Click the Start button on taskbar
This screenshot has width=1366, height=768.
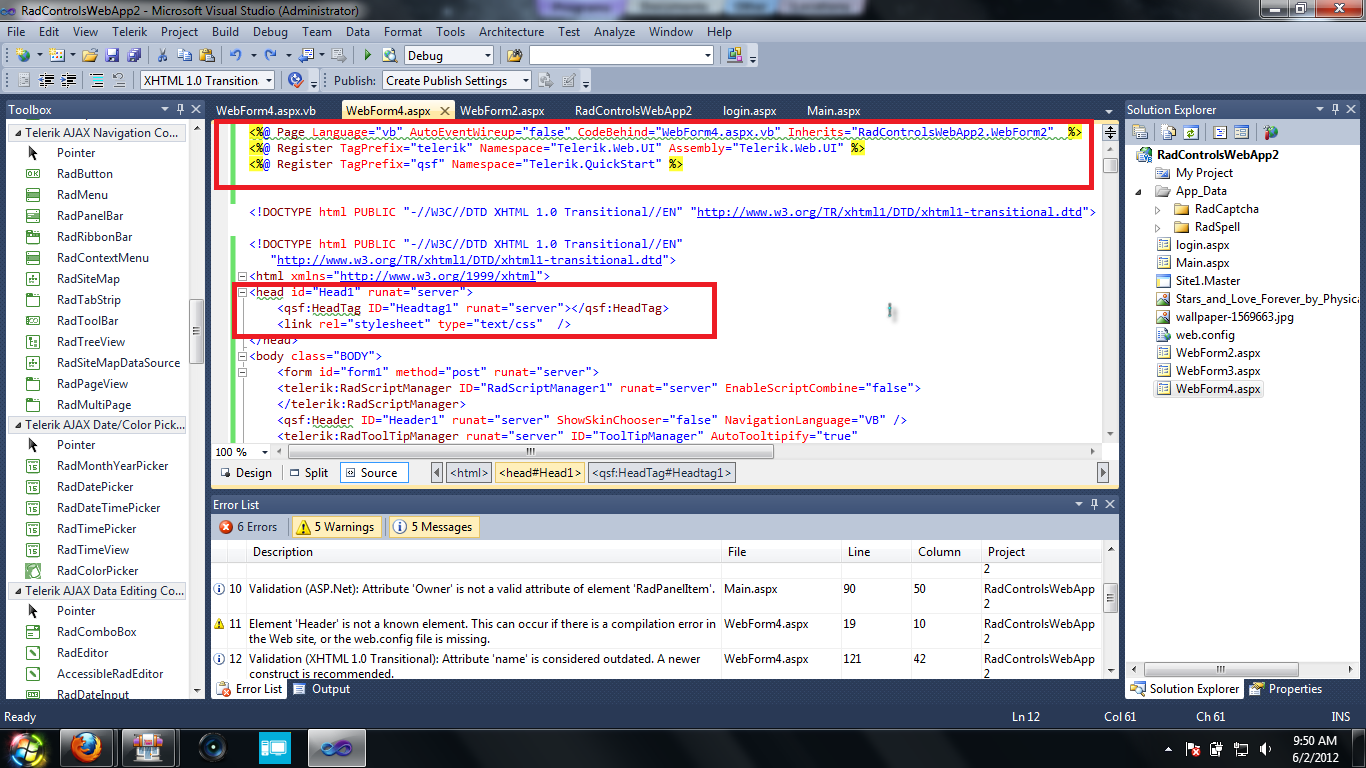pos(27,747)
